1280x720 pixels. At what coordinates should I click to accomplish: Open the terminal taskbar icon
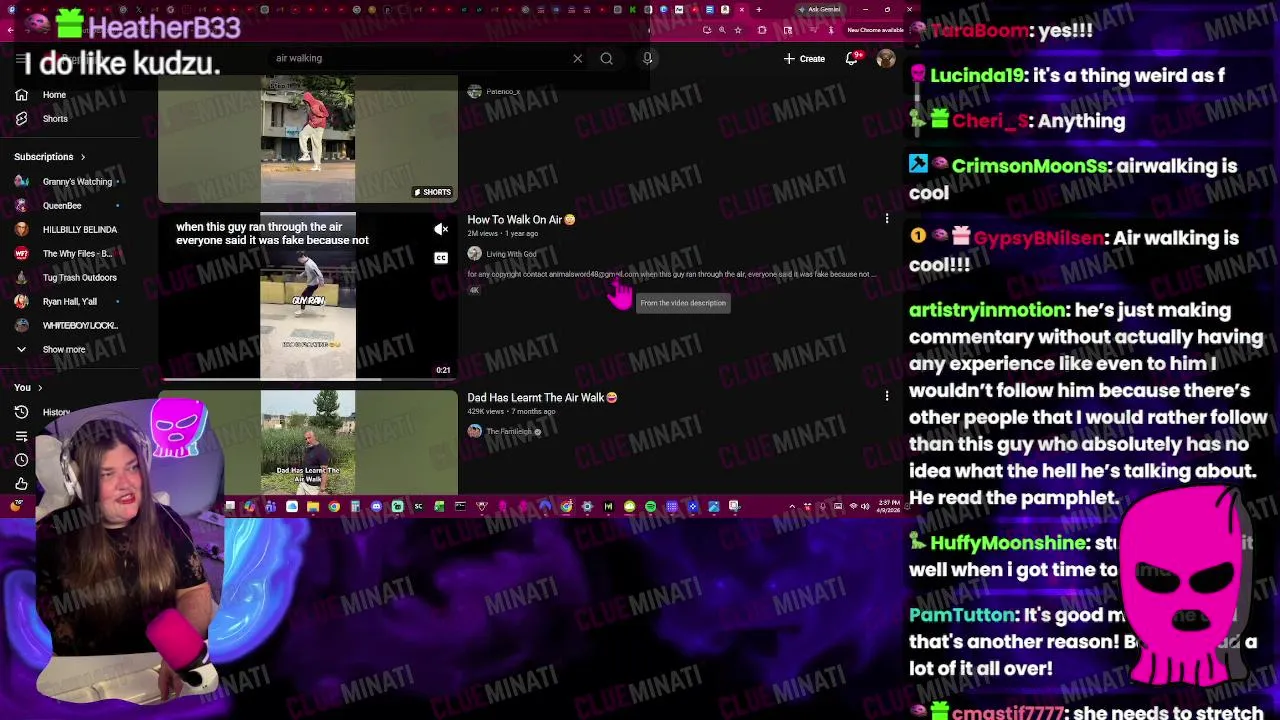460,507
